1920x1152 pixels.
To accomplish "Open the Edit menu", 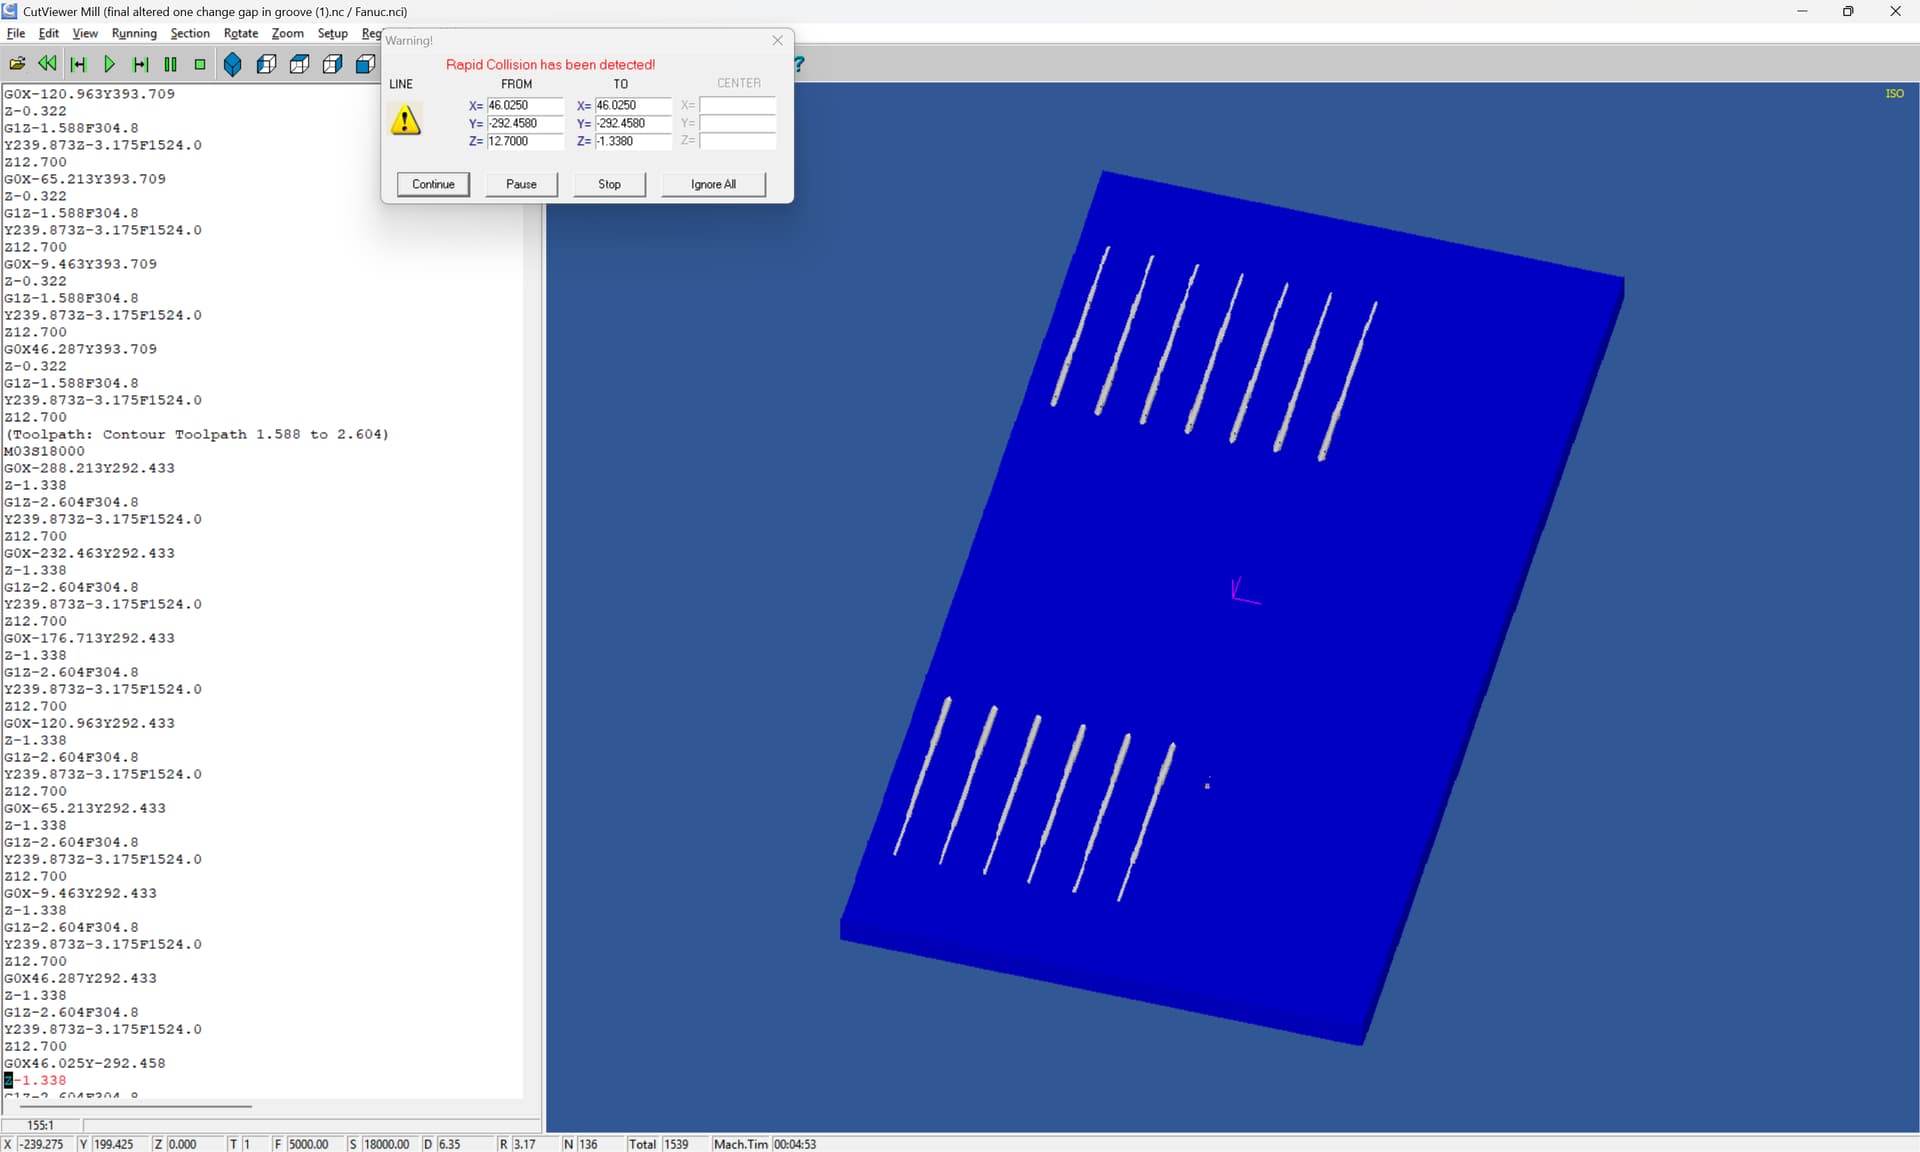I will click(x=48, y=33).
